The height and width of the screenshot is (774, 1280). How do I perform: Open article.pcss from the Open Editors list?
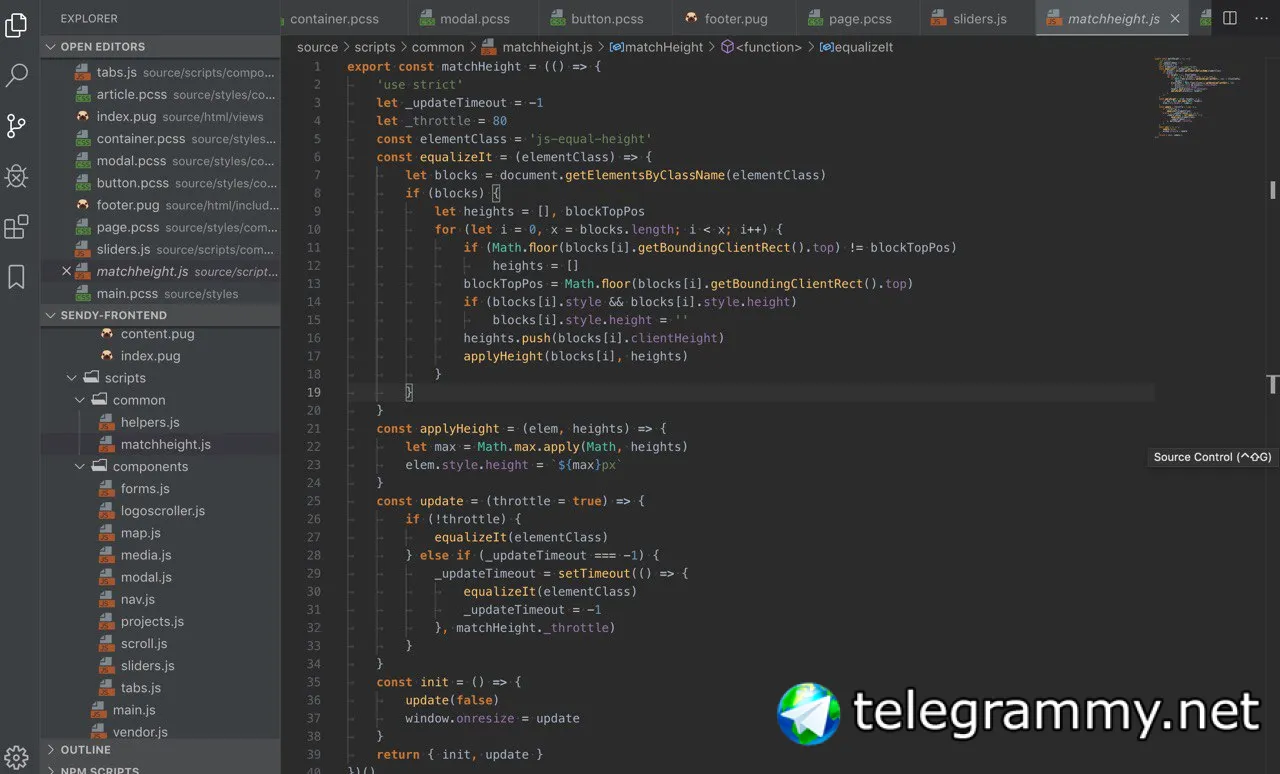pos(160,95)
